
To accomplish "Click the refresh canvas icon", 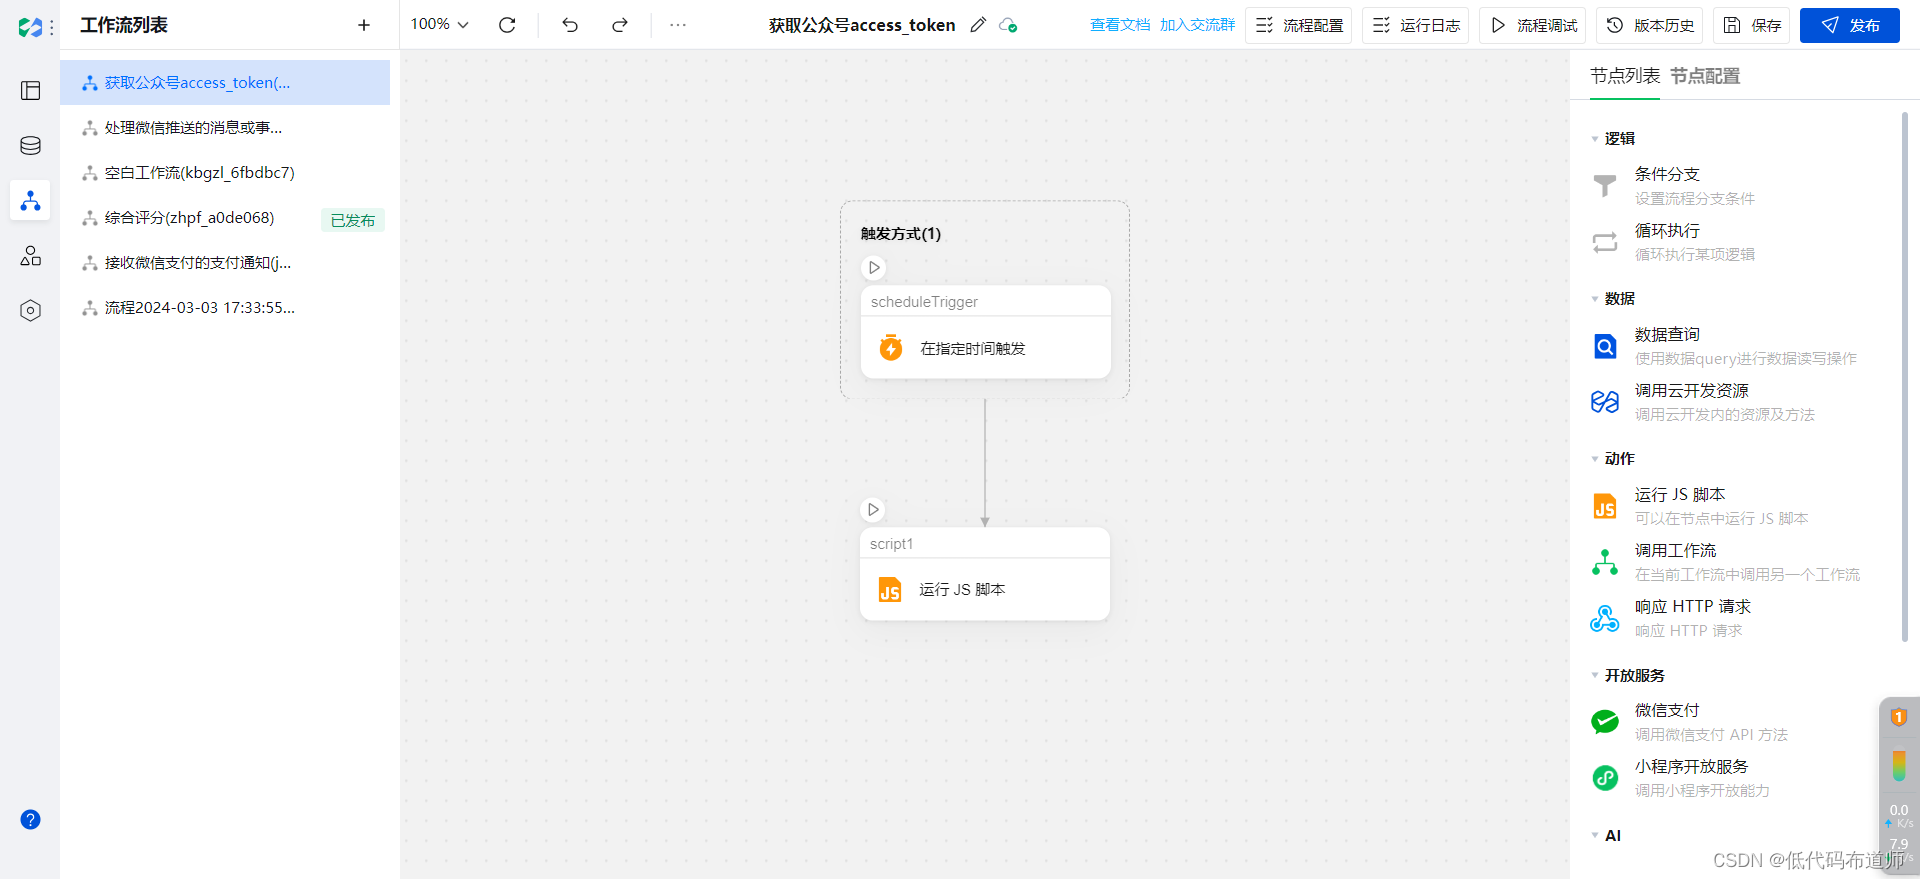I will [507, 25].
